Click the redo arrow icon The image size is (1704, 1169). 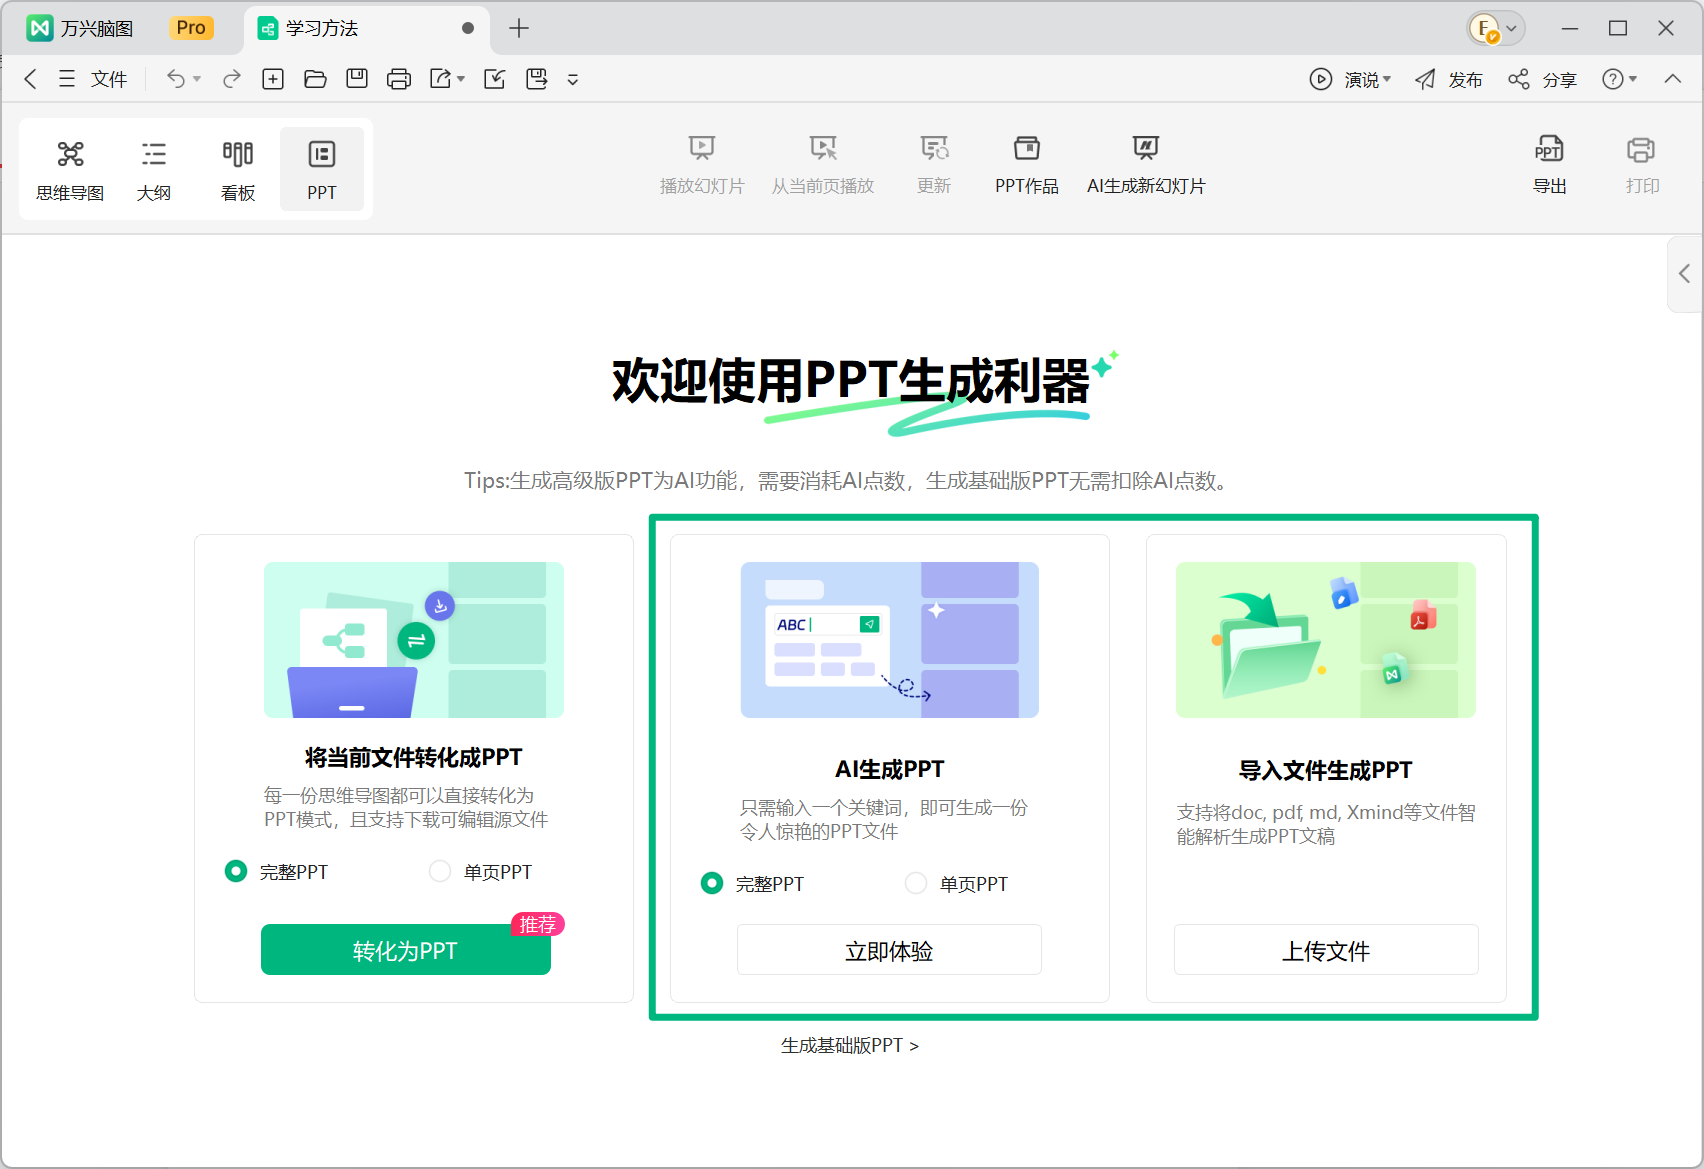pyautogui.click(x=232, y=79)
